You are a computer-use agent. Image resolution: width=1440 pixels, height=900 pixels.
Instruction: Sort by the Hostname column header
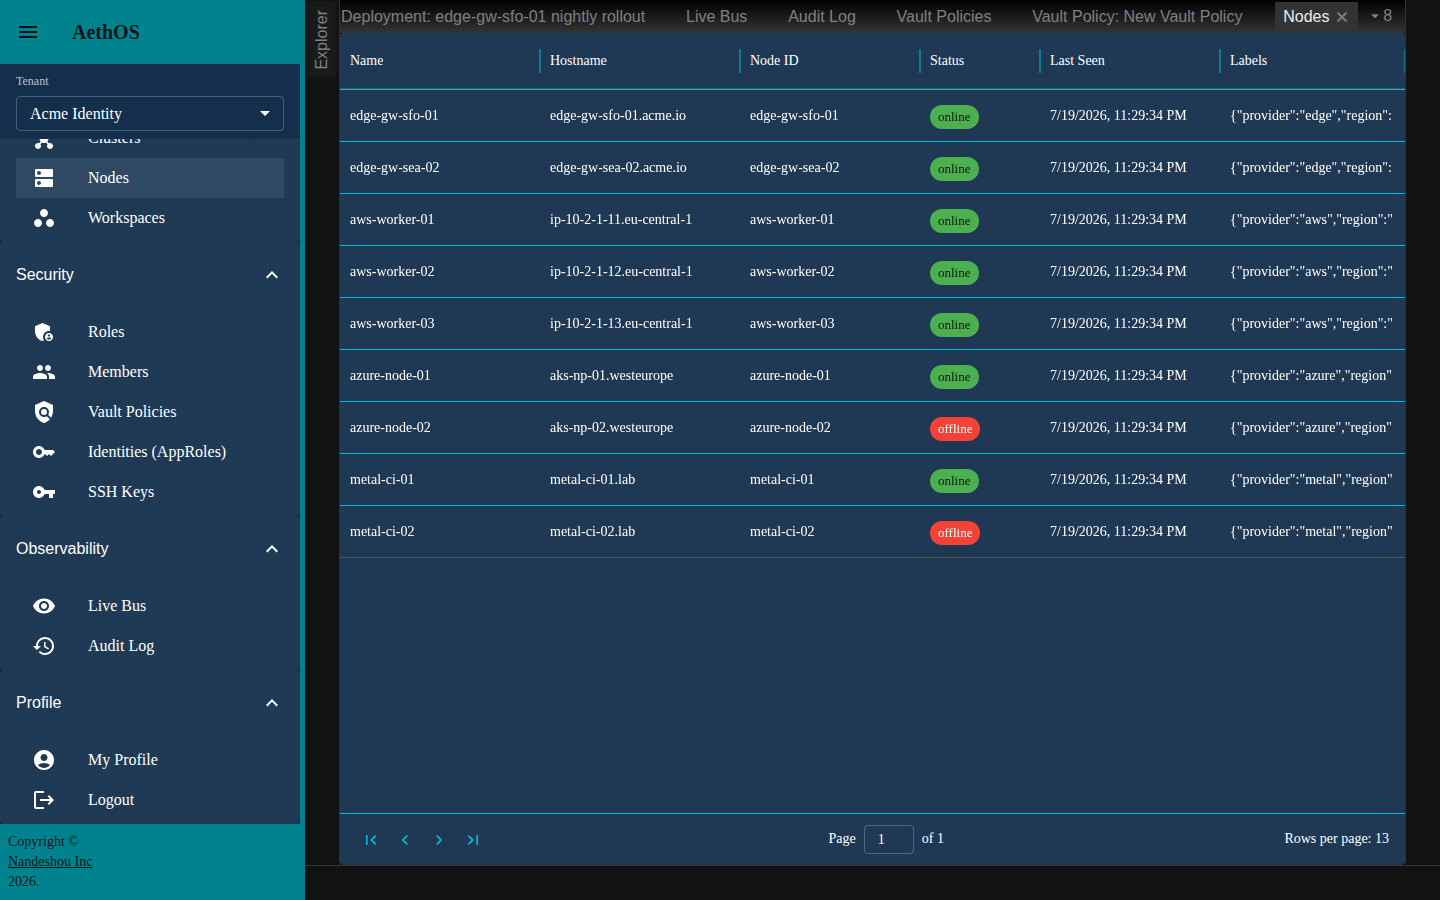[639, 61]
